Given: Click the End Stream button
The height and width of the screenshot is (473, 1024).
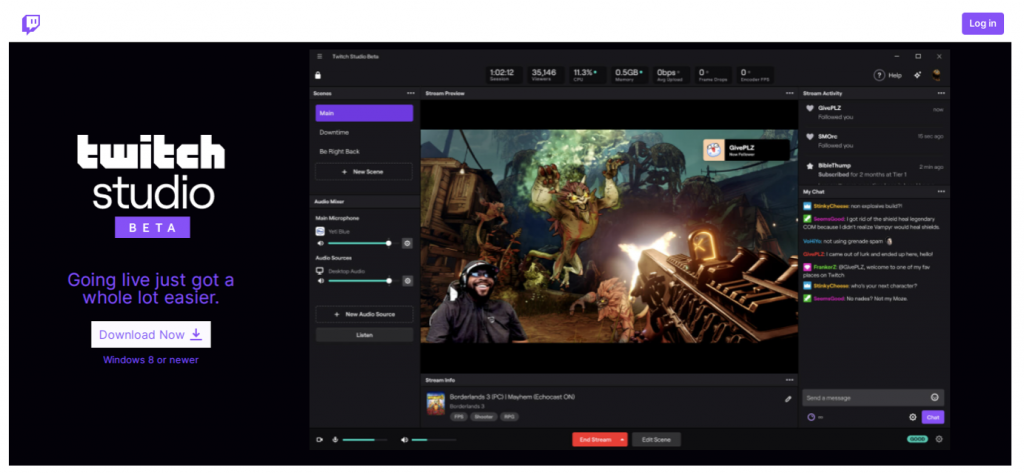Looking at the screenshot, I should 595,440.
